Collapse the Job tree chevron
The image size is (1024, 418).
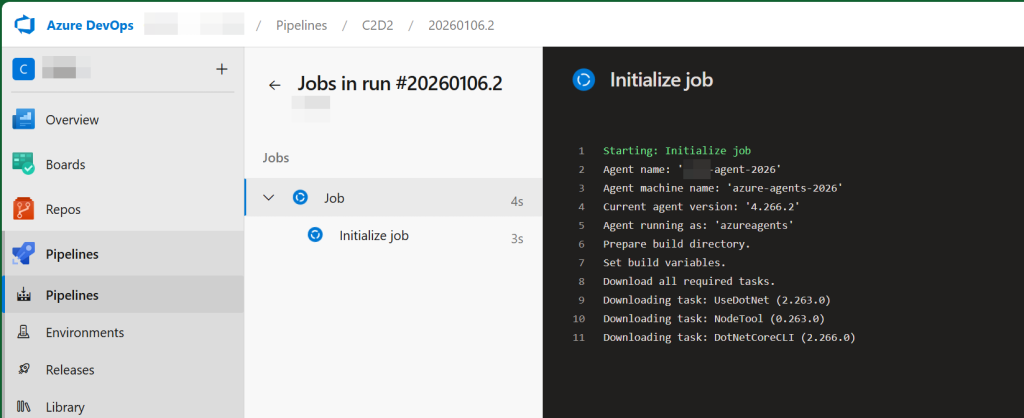point(268,198)
